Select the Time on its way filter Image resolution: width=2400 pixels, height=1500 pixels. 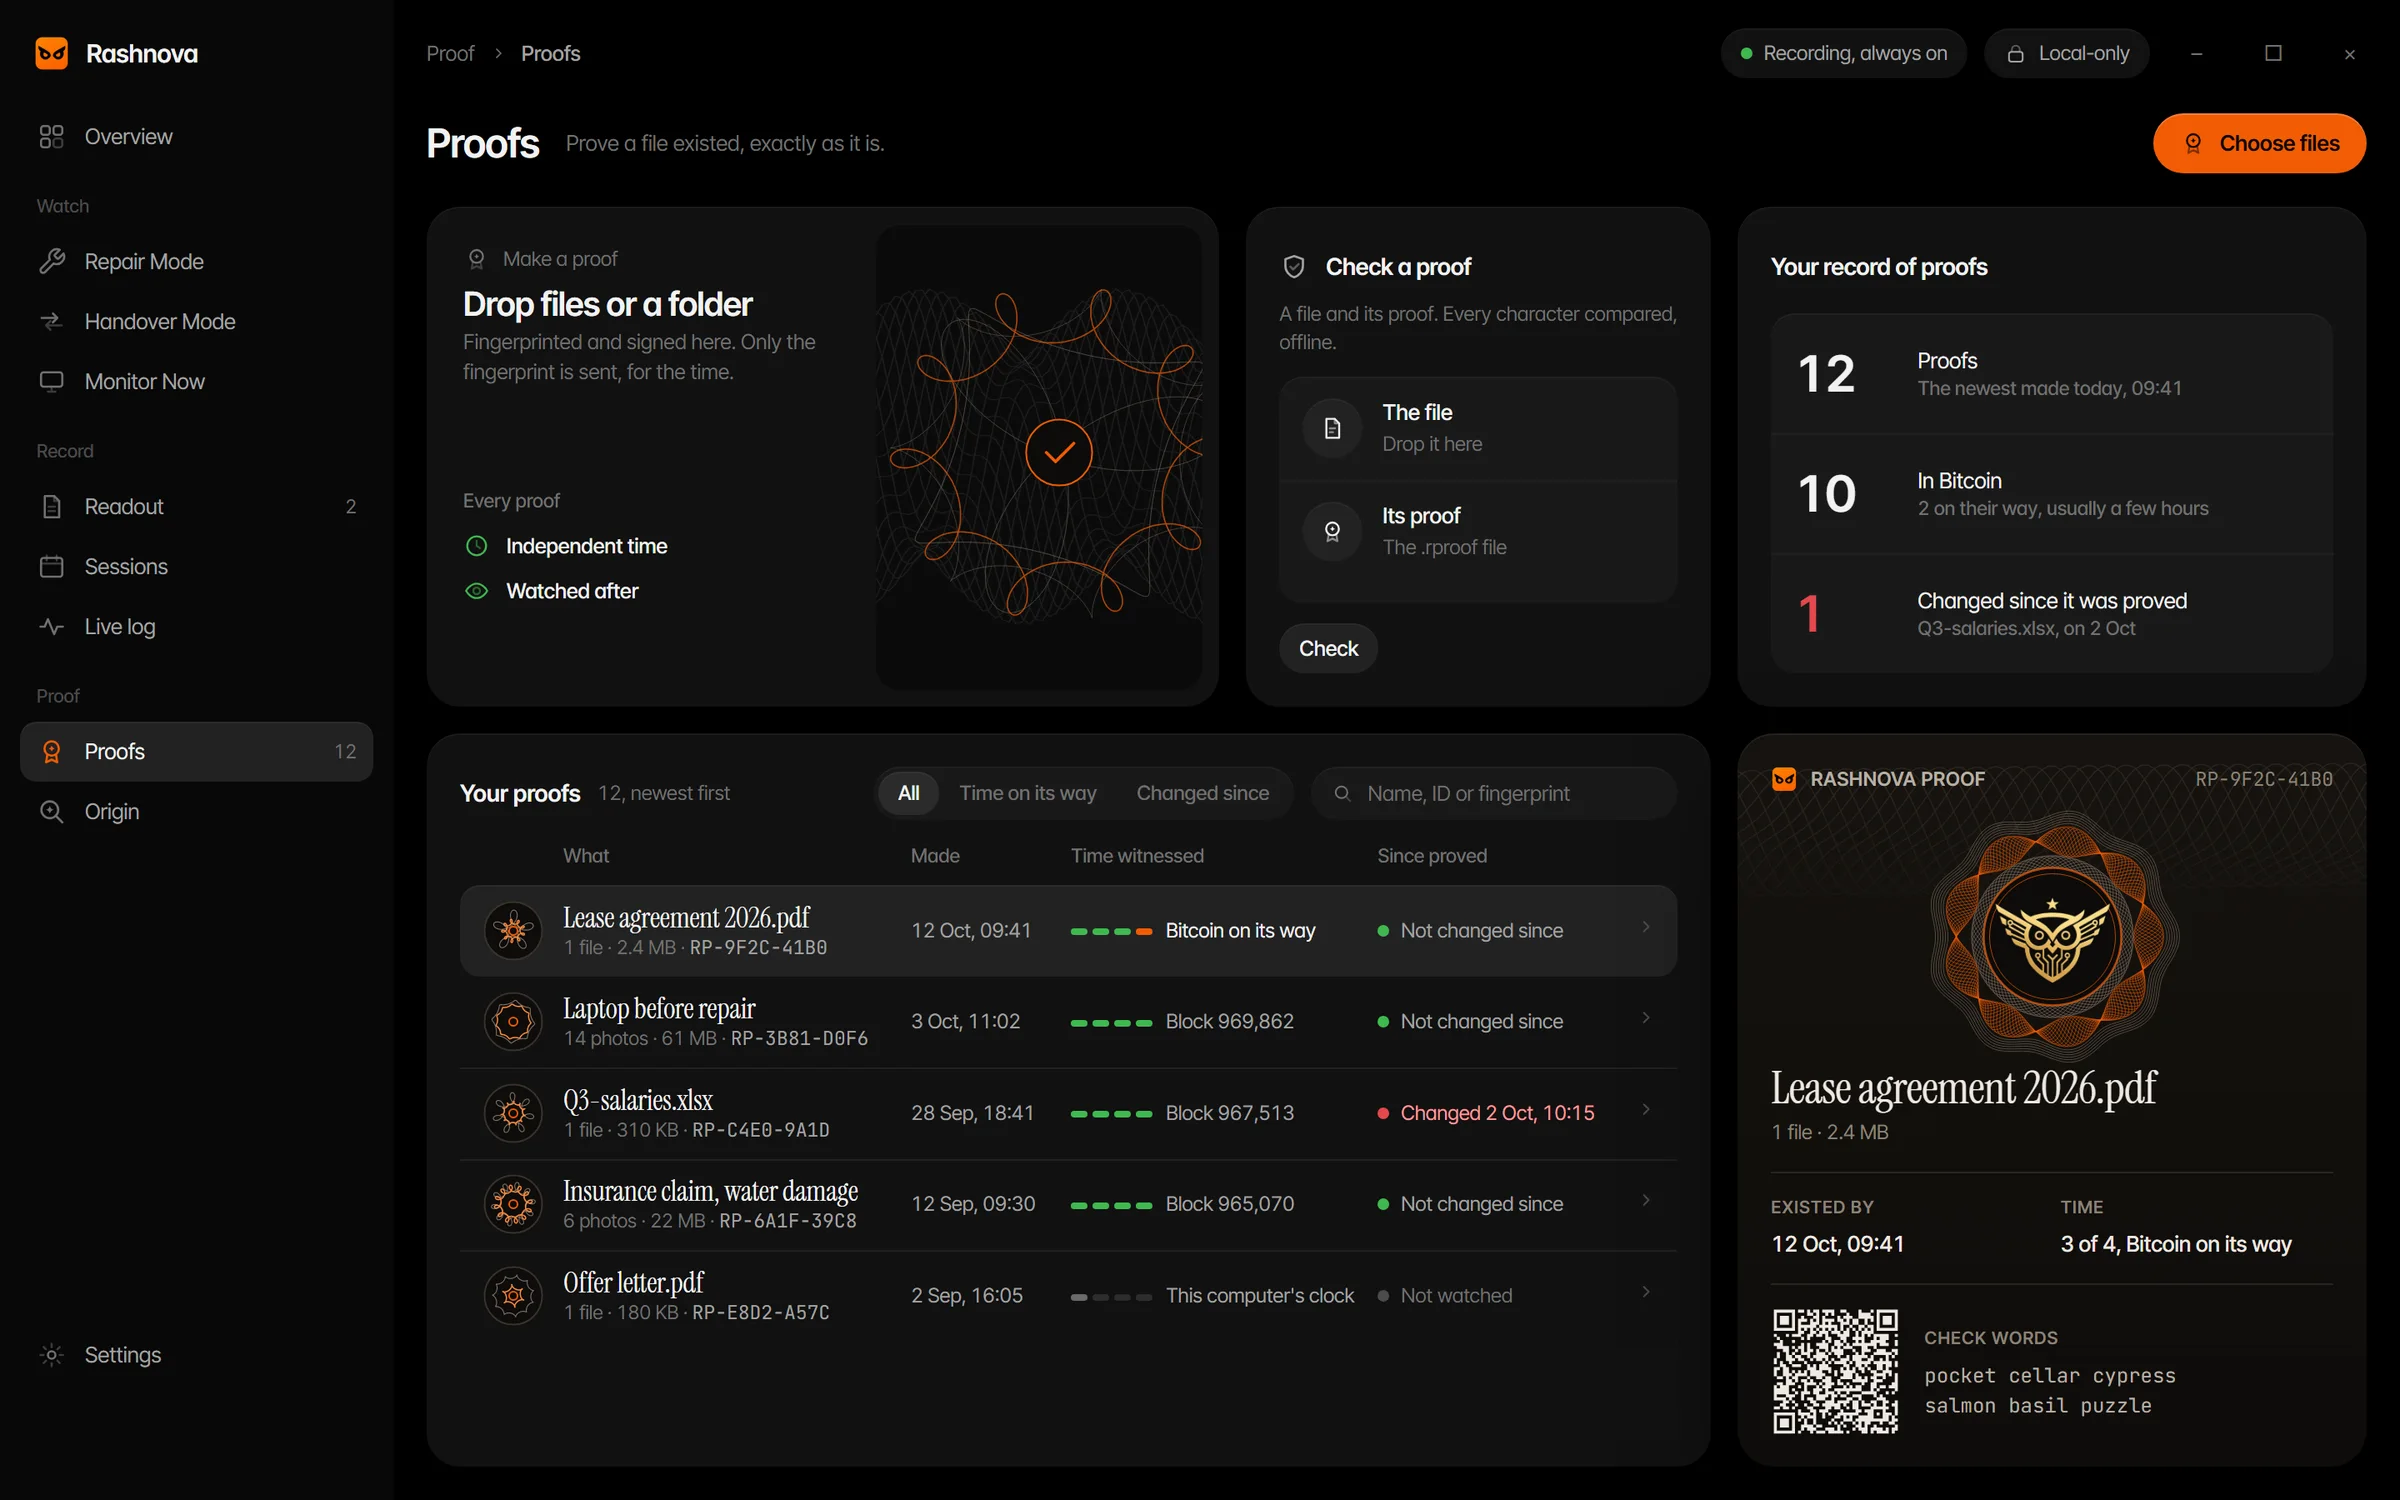point(1028,793)
